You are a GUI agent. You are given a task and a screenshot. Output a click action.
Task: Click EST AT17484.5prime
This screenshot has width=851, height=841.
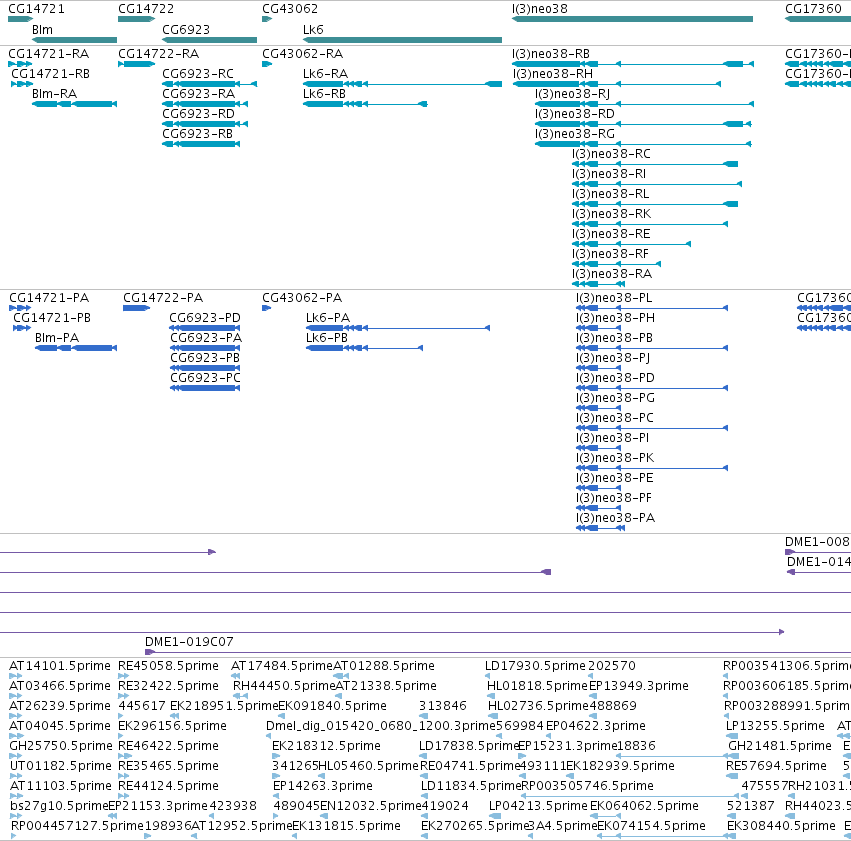pos(282,666)
